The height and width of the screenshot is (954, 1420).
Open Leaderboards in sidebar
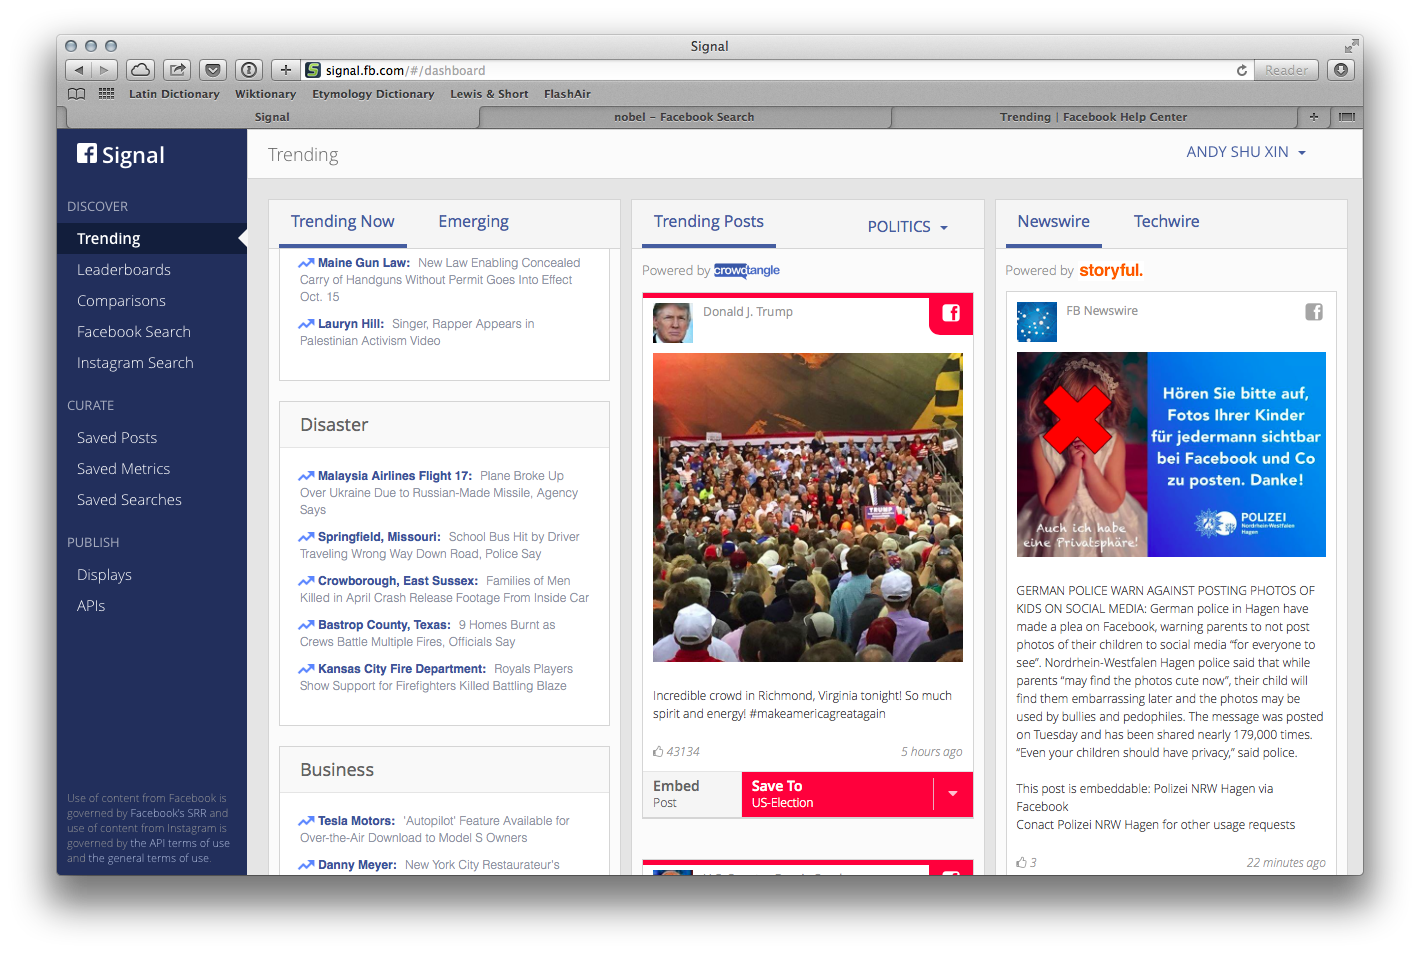[124, 270]
